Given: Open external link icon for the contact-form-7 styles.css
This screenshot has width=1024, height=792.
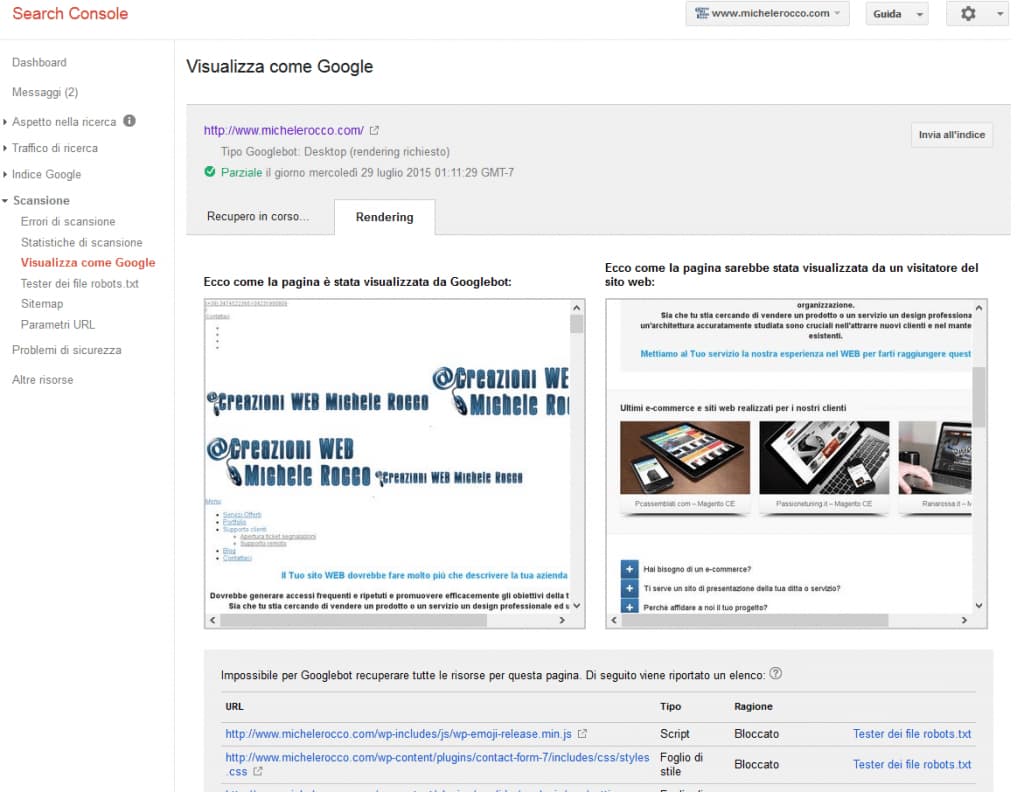Looking at the screenshot, I should [x=258, y=772].
